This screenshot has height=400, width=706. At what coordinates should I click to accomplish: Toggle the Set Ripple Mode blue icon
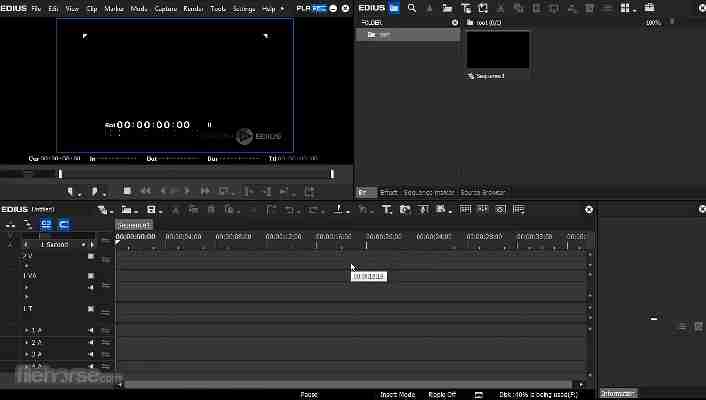[x=46, y=224]
